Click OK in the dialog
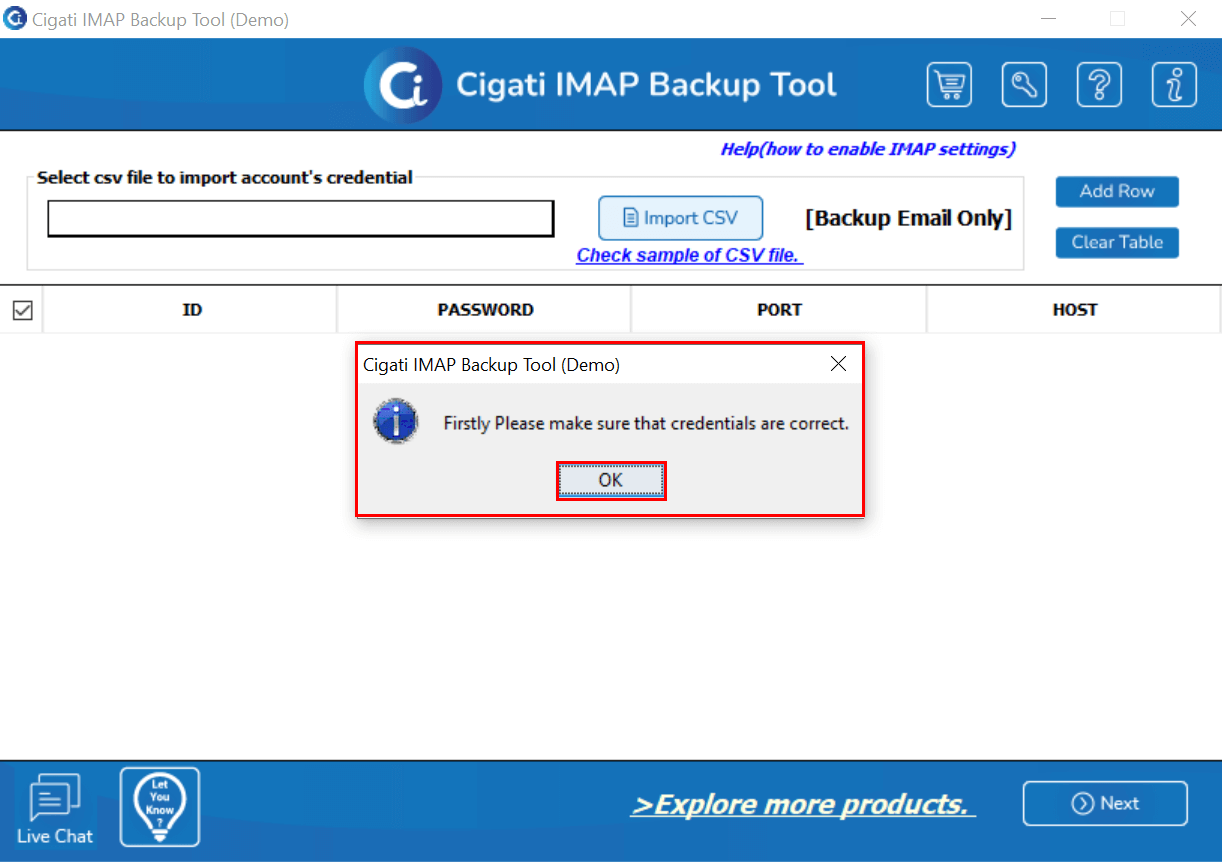This screenshot has width=1222, height=862. [611, 481]
